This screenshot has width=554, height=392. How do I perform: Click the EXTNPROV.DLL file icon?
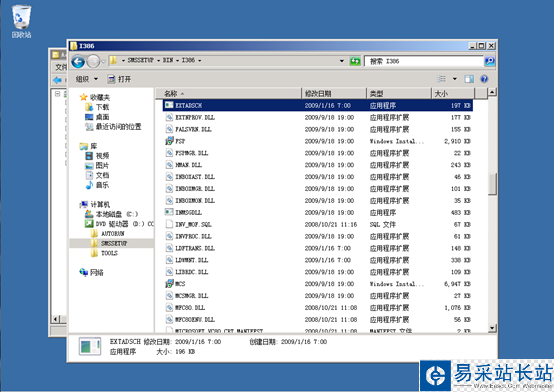click(x=169, y=117)
